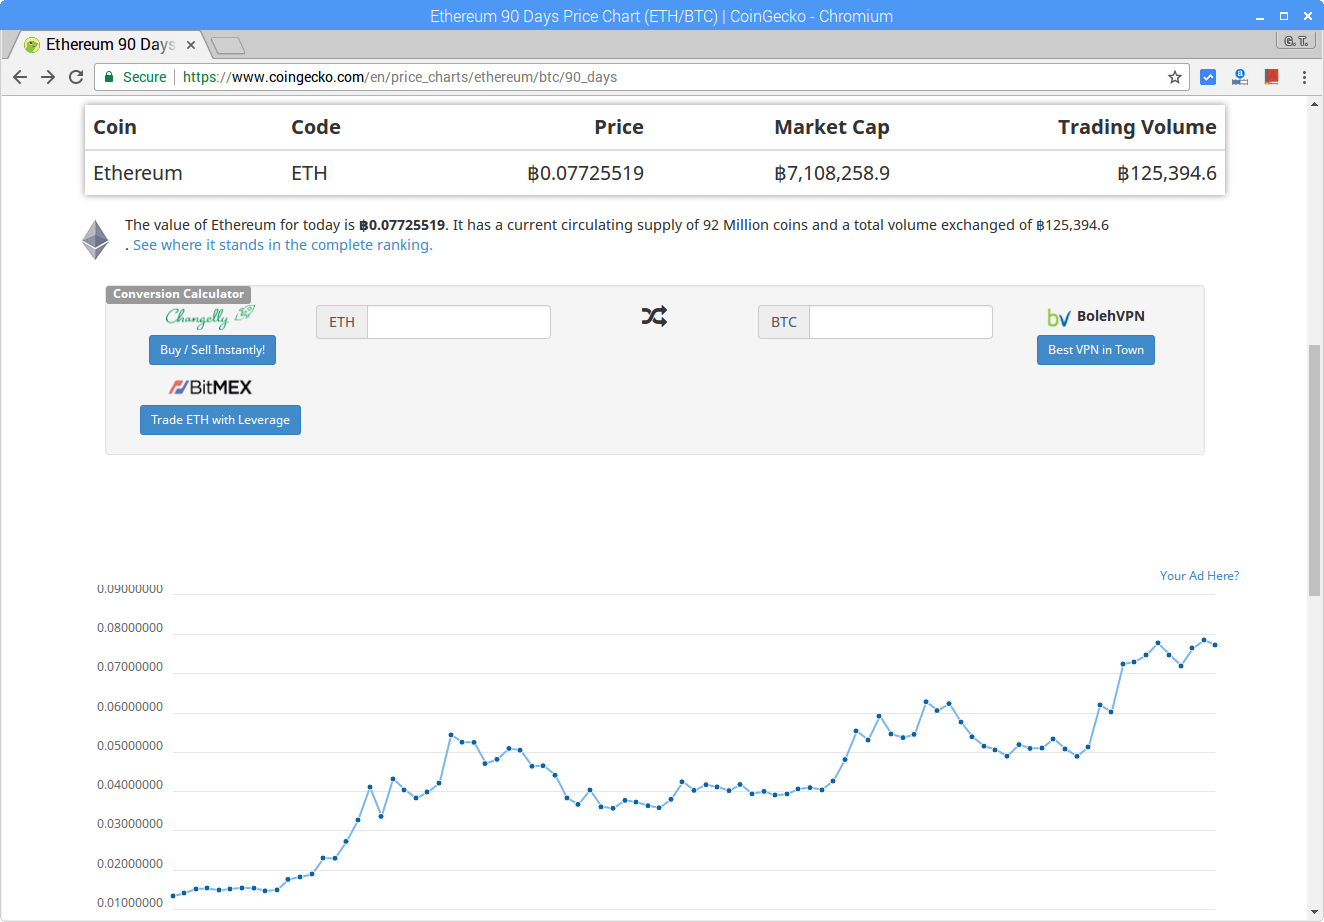This screenshot has height=922, width=1324.
Task: Click the Buy / Sell Instantly! button
Action: point(212,350)
